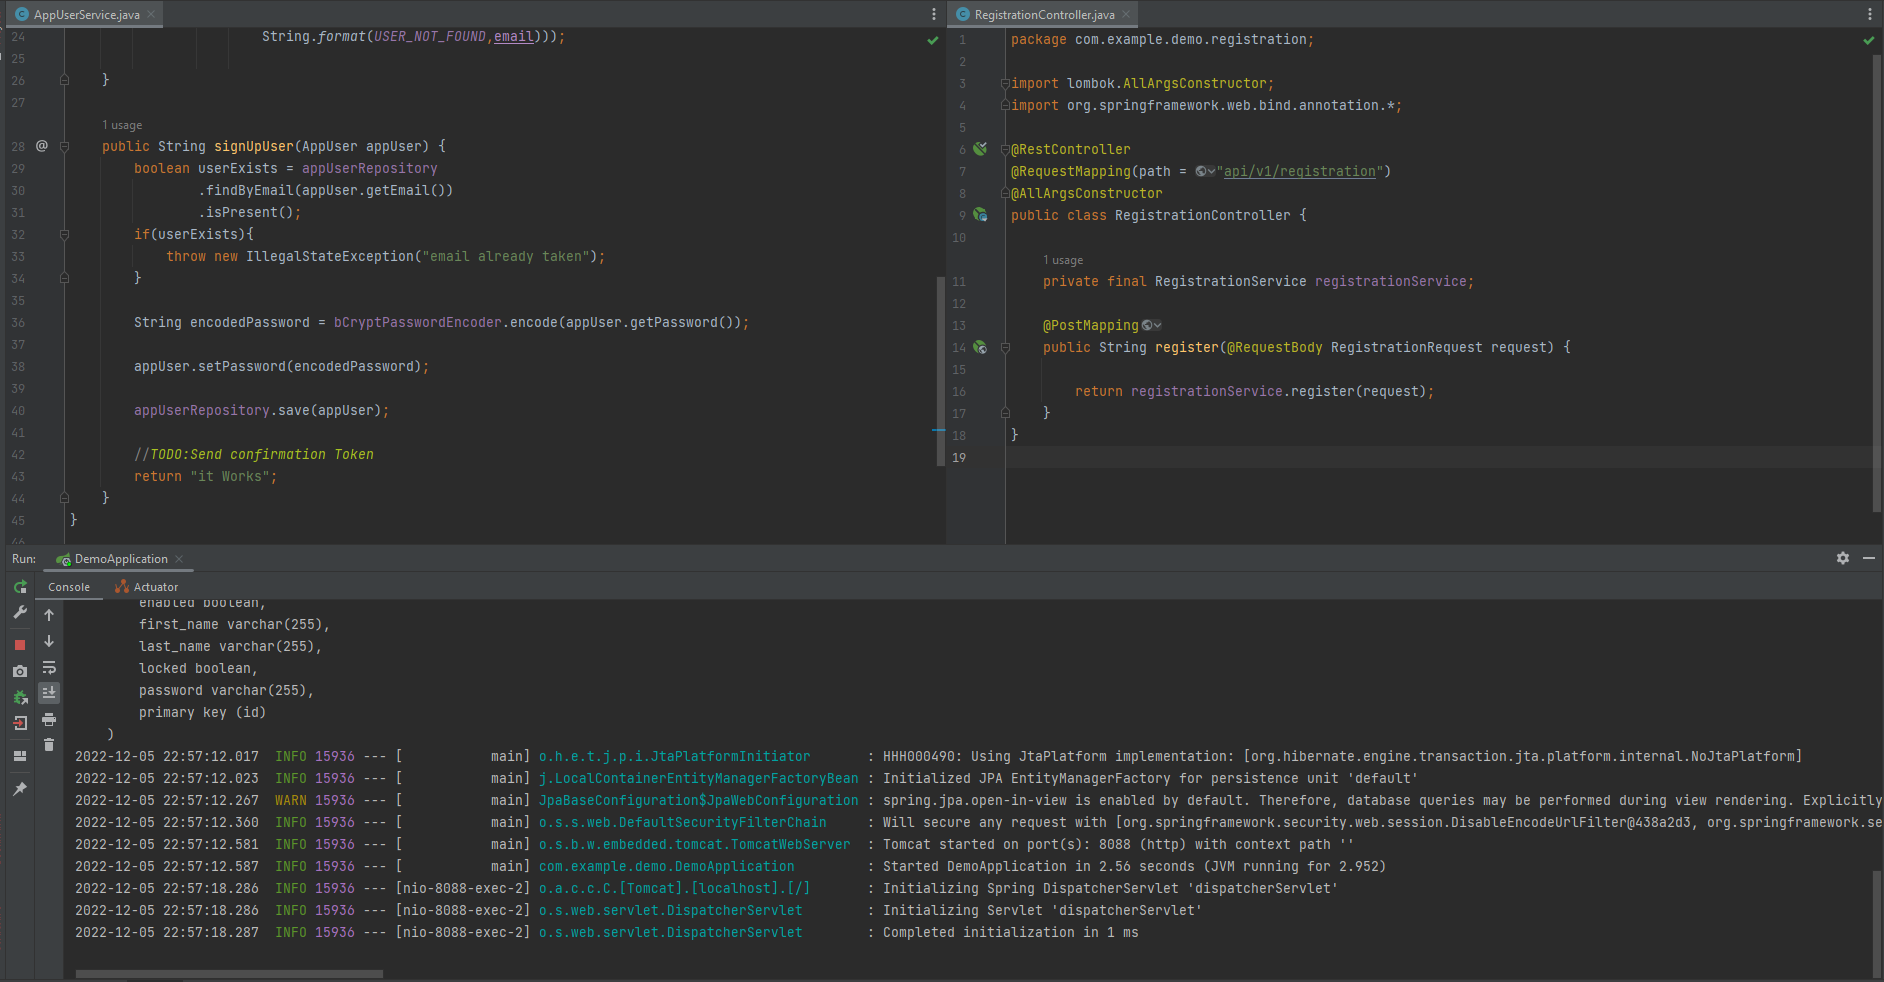This screenshot has width=1884, height=982.
Task: Collapse the signUpUser method fold on line 28
Action: 64,146
